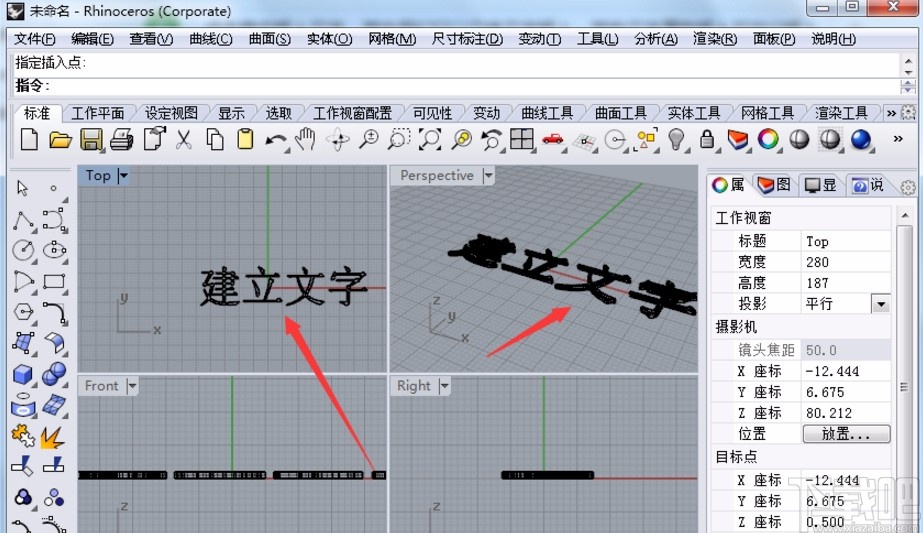Select the Pan hand tool
This screenshot has width=923, height=533.
pos(306,140)
